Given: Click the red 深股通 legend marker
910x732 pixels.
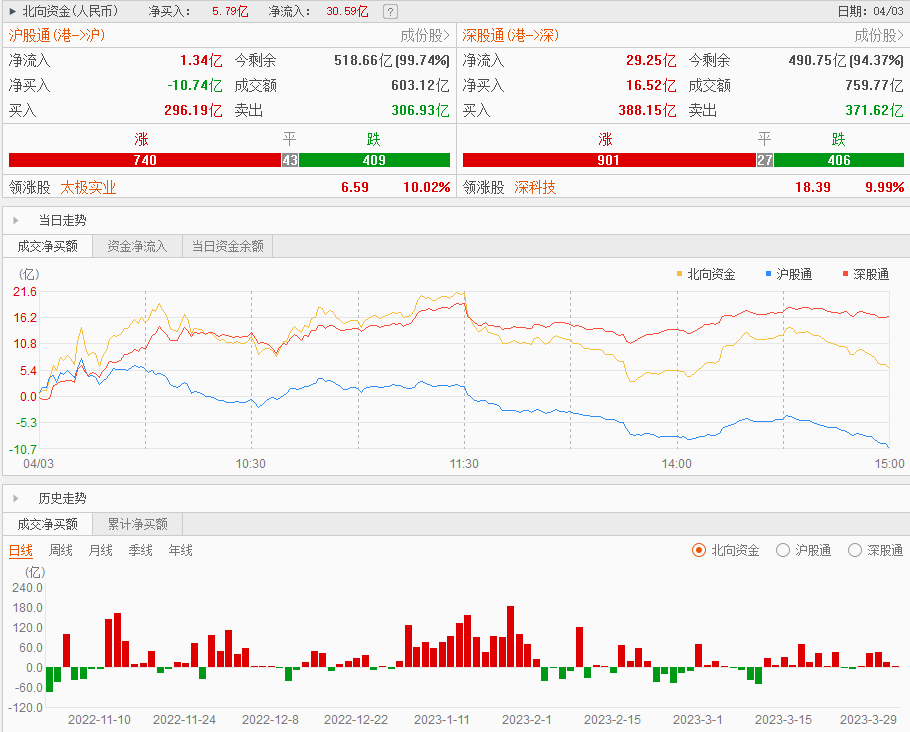Looking at the screenshot, I should tap(845, 273).
